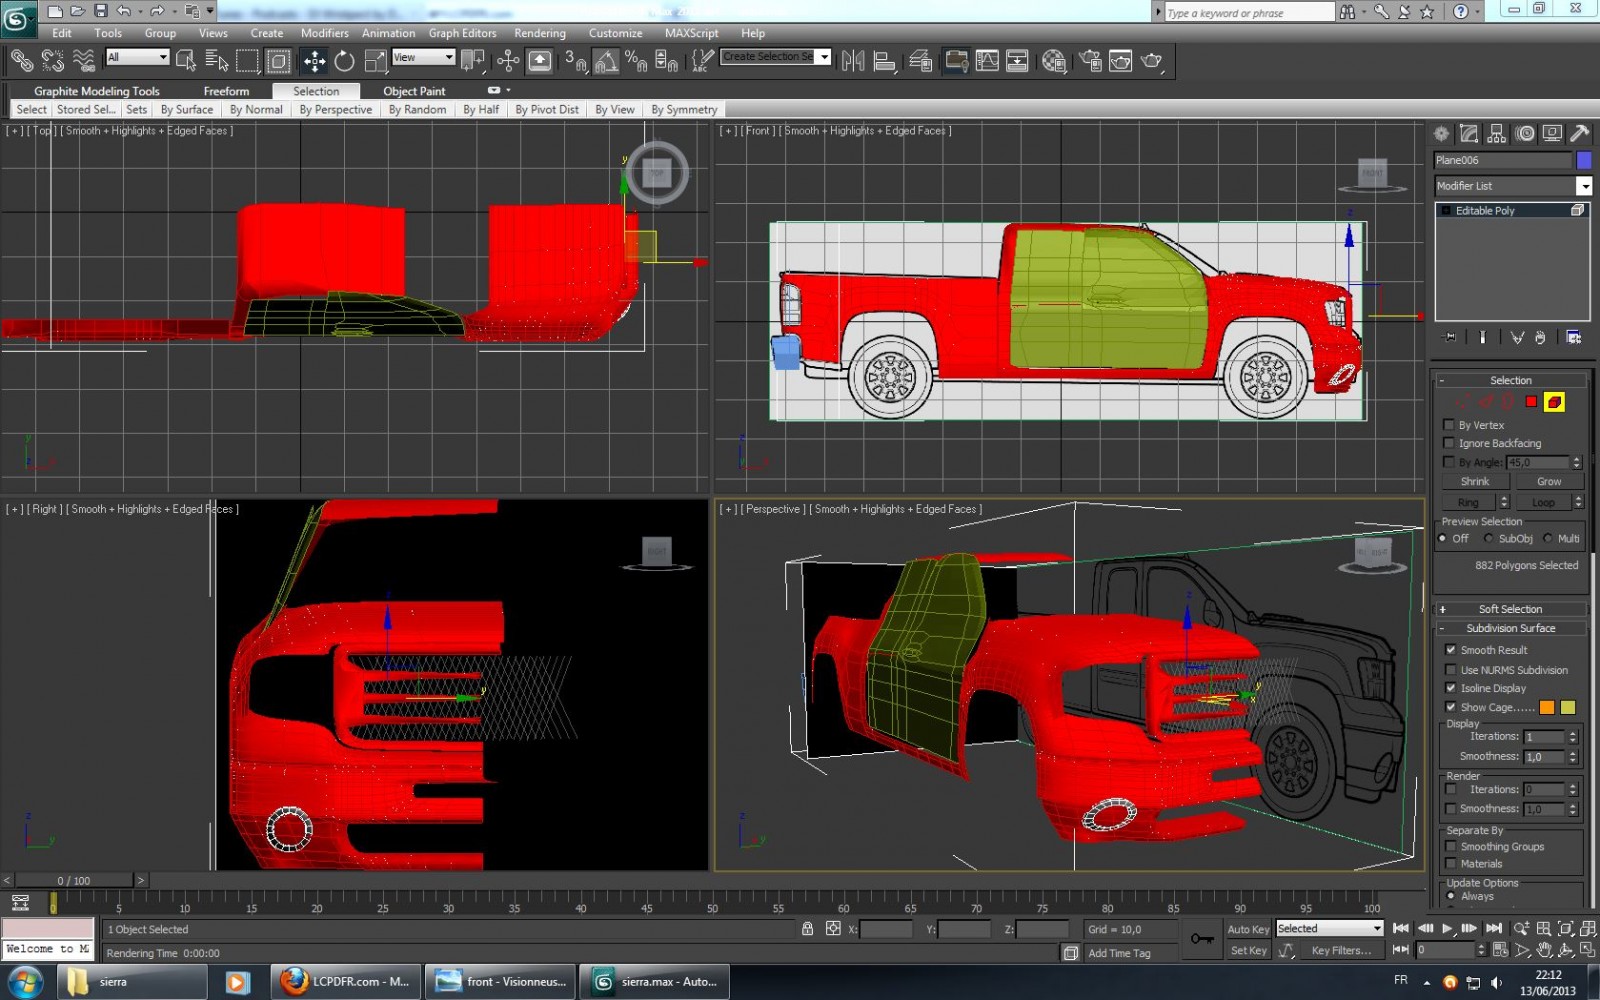Open the reference coordinate View dropdown
The image size is (1600, 1000).
tap(423, 58)
